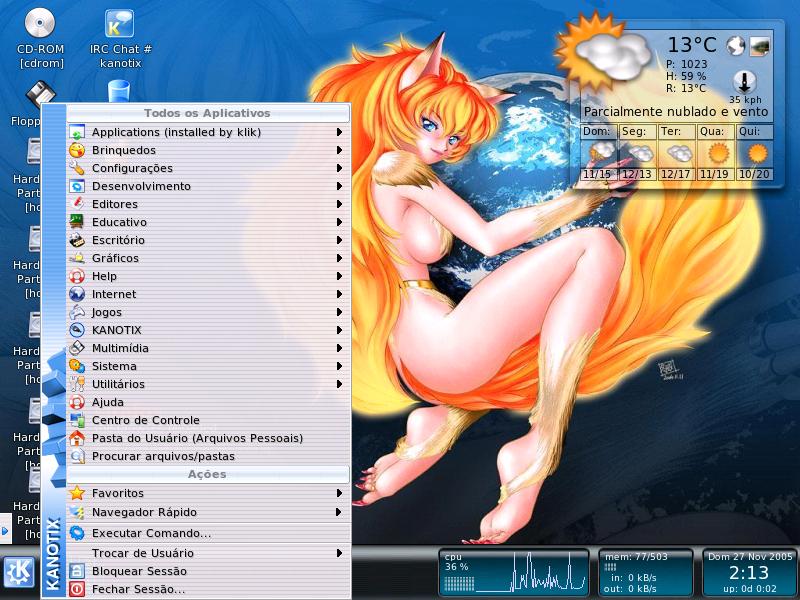Choose Bloquear Sessão
800x600 pixels.
208,571
